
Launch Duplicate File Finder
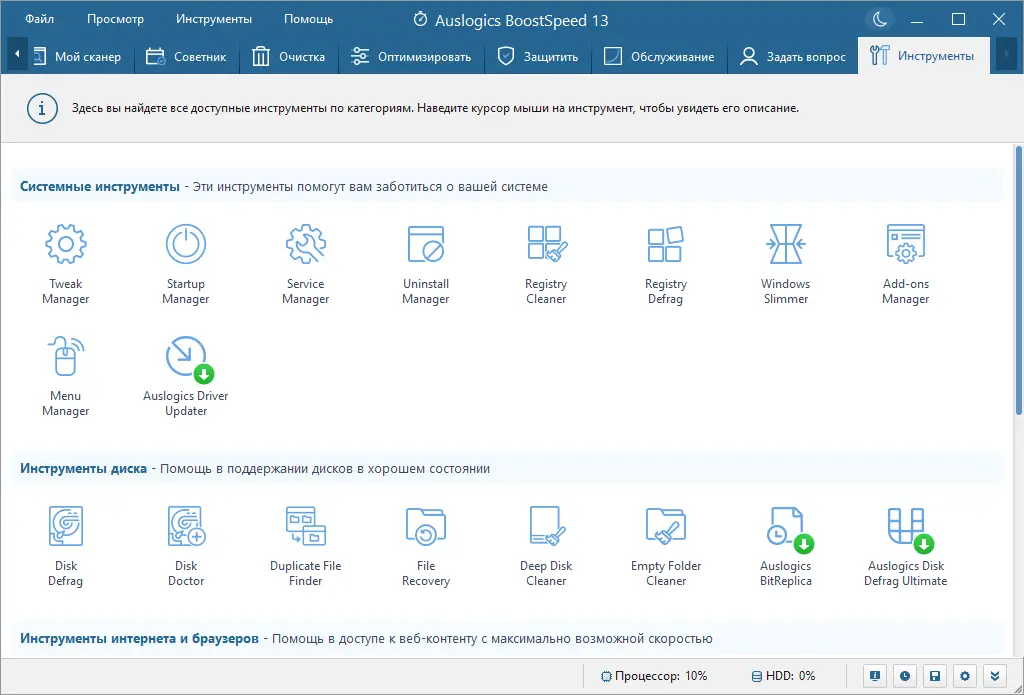pyautogui.click(x=306, y=546)
